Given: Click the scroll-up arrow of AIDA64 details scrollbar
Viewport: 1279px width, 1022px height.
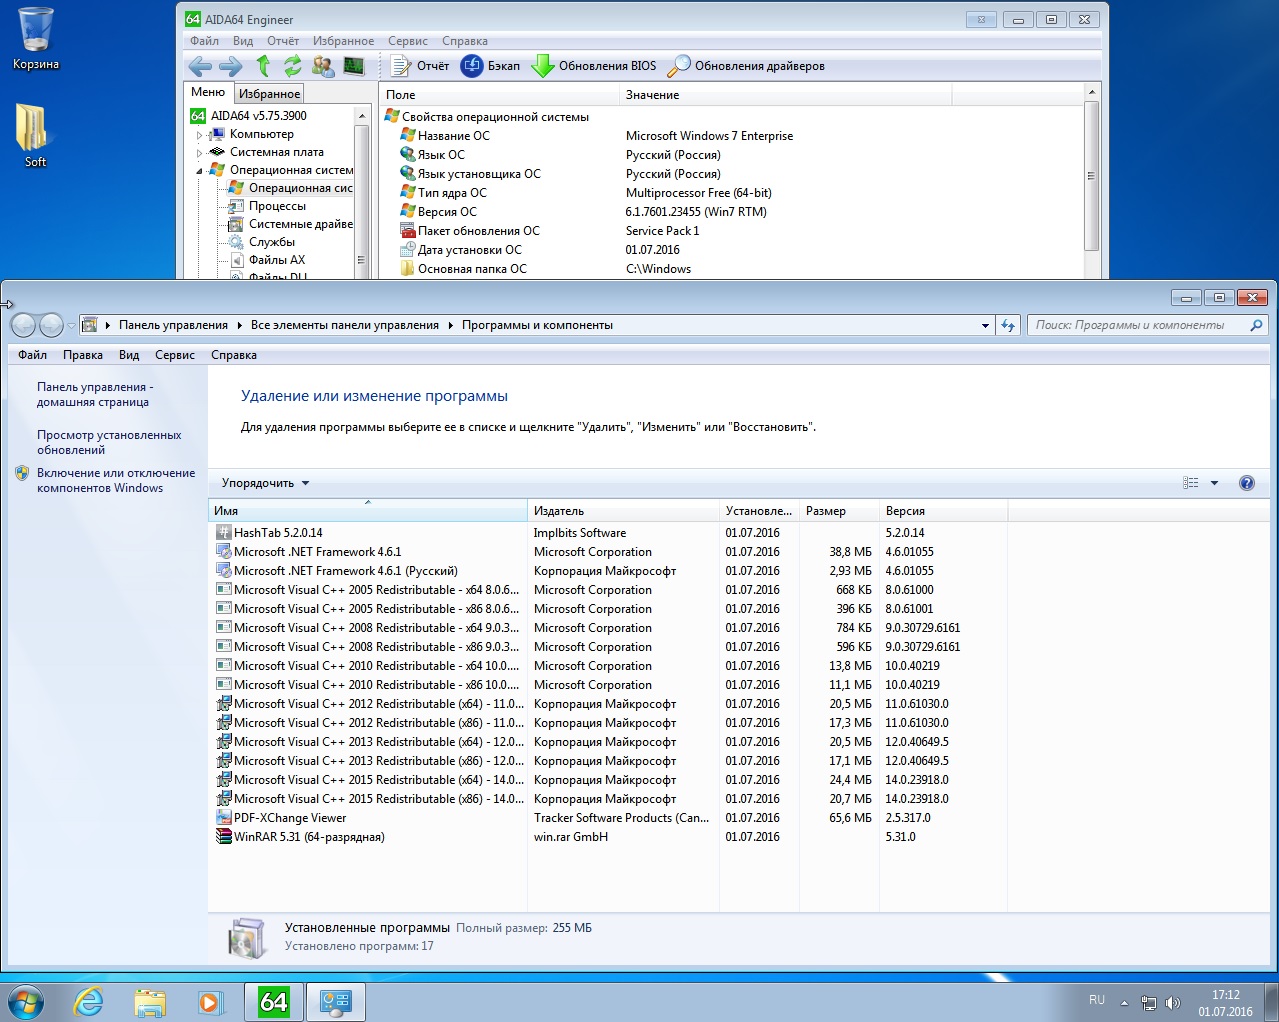Looking at the screenshot, I should pyautogui.click(x=1092, y=92).
